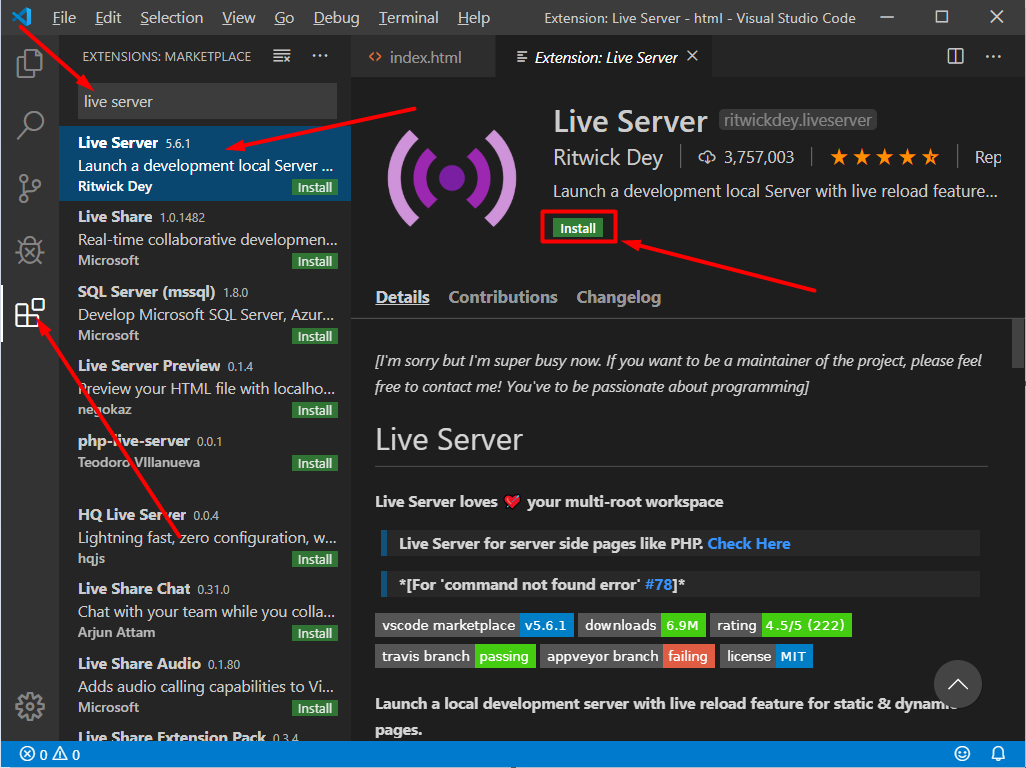Open the Search view in activity bar
The height and width of the screenshot is (768, 1026).
pyautogui.click(x=29, y=125)
